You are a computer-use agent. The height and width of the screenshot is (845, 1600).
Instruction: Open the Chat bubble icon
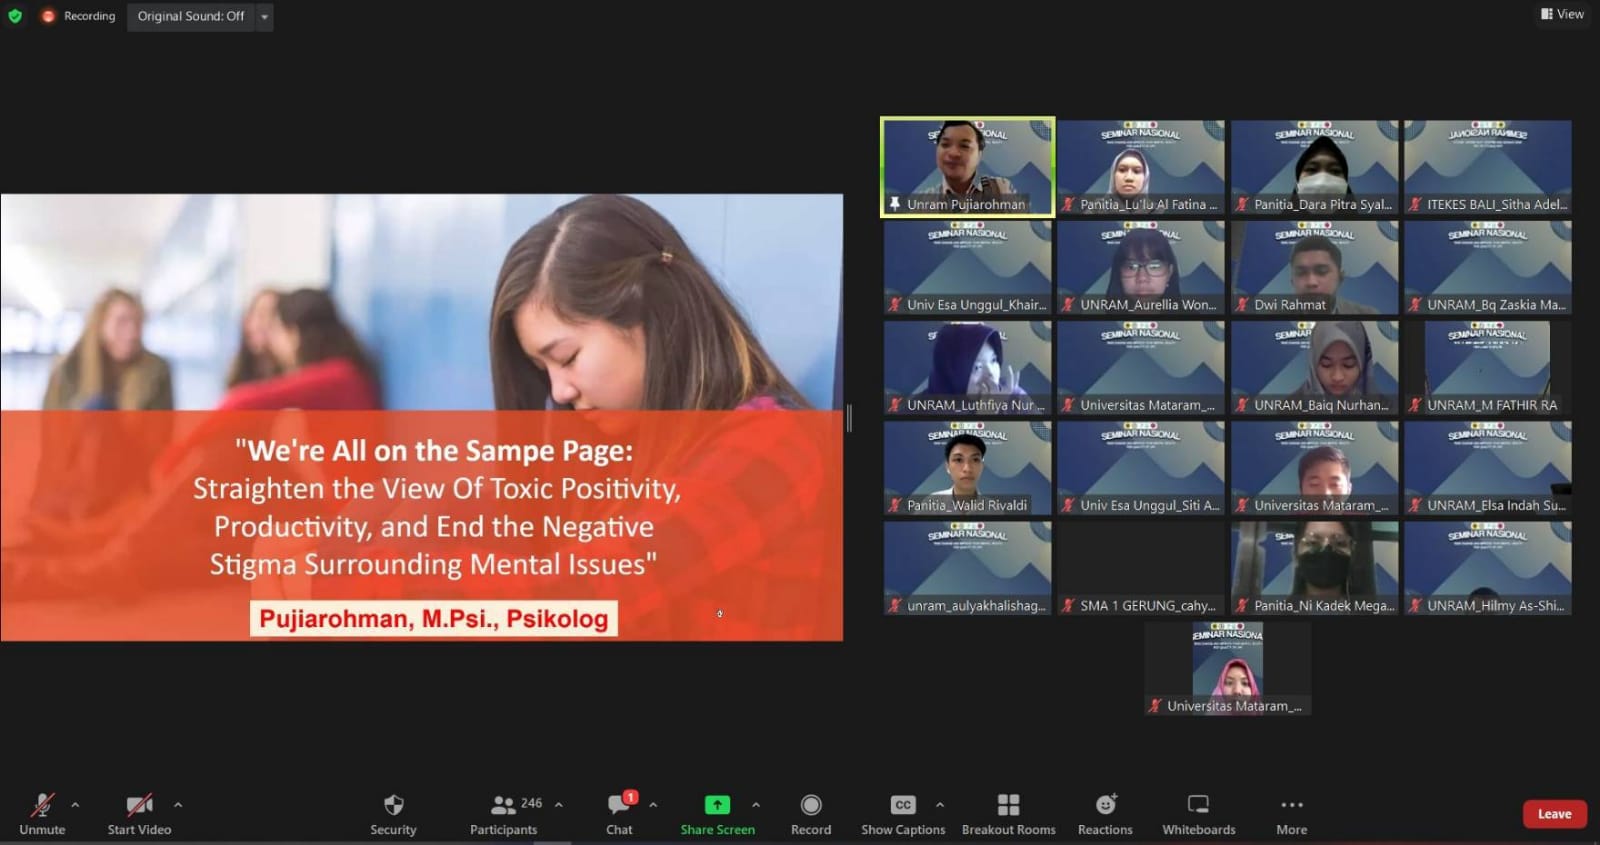pos(619,805)
